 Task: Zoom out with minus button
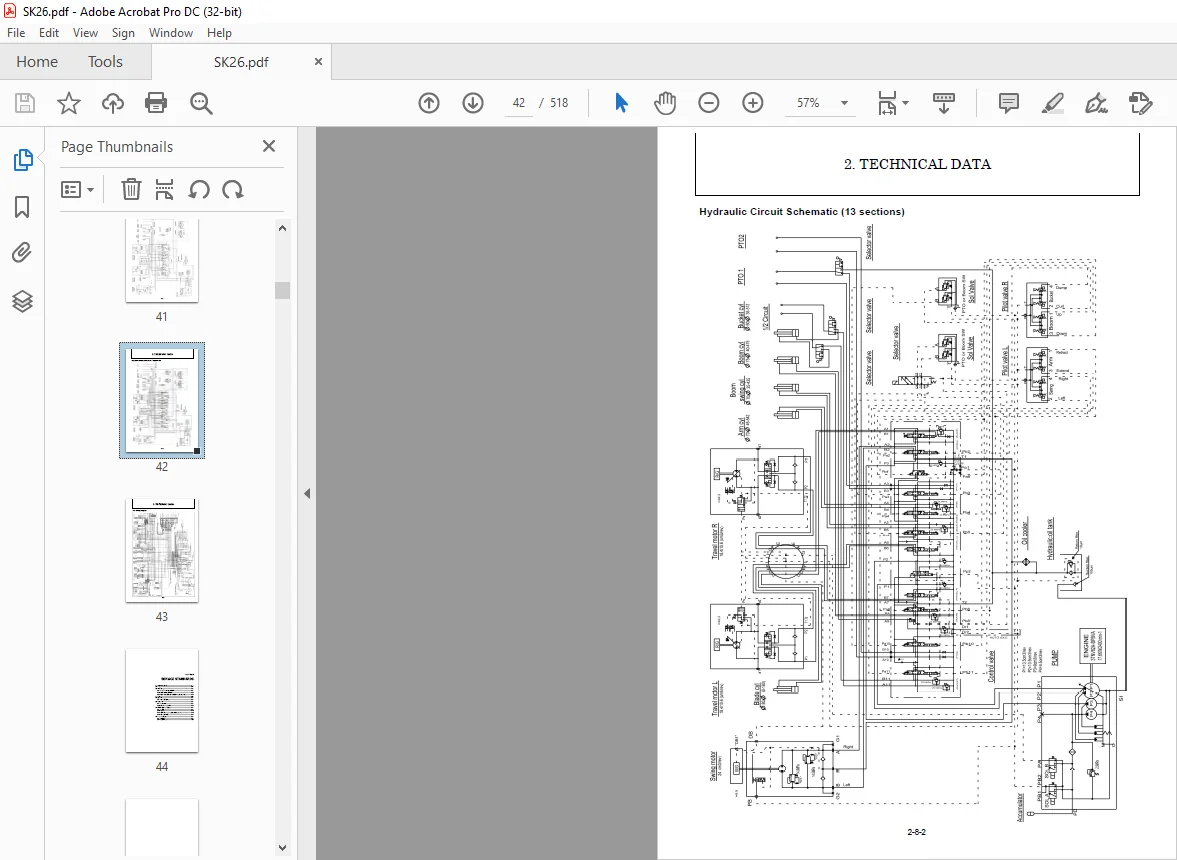click(709, 103)
